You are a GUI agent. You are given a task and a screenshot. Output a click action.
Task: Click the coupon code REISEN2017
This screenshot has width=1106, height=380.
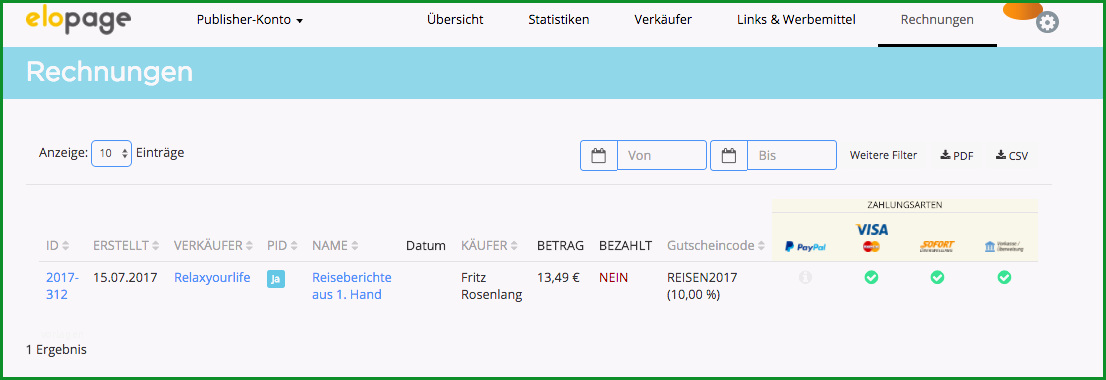702,278
